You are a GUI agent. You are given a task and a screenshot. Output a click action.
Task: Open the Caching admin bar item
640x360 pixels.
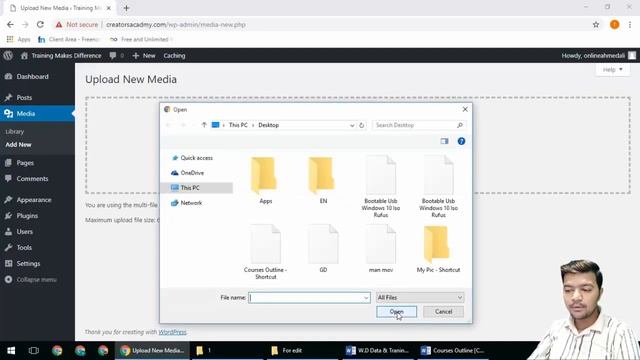coord(174,56)
